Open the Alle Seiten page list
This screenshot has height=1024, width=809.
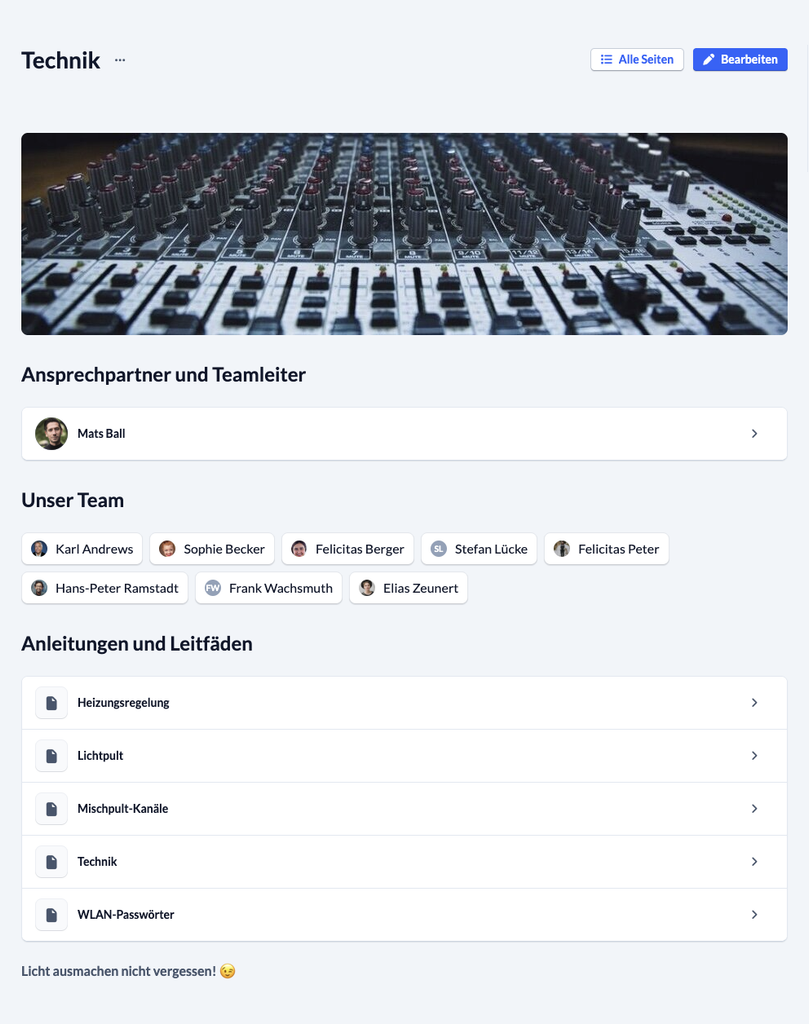pyautogui.click(x=637, y=59)
